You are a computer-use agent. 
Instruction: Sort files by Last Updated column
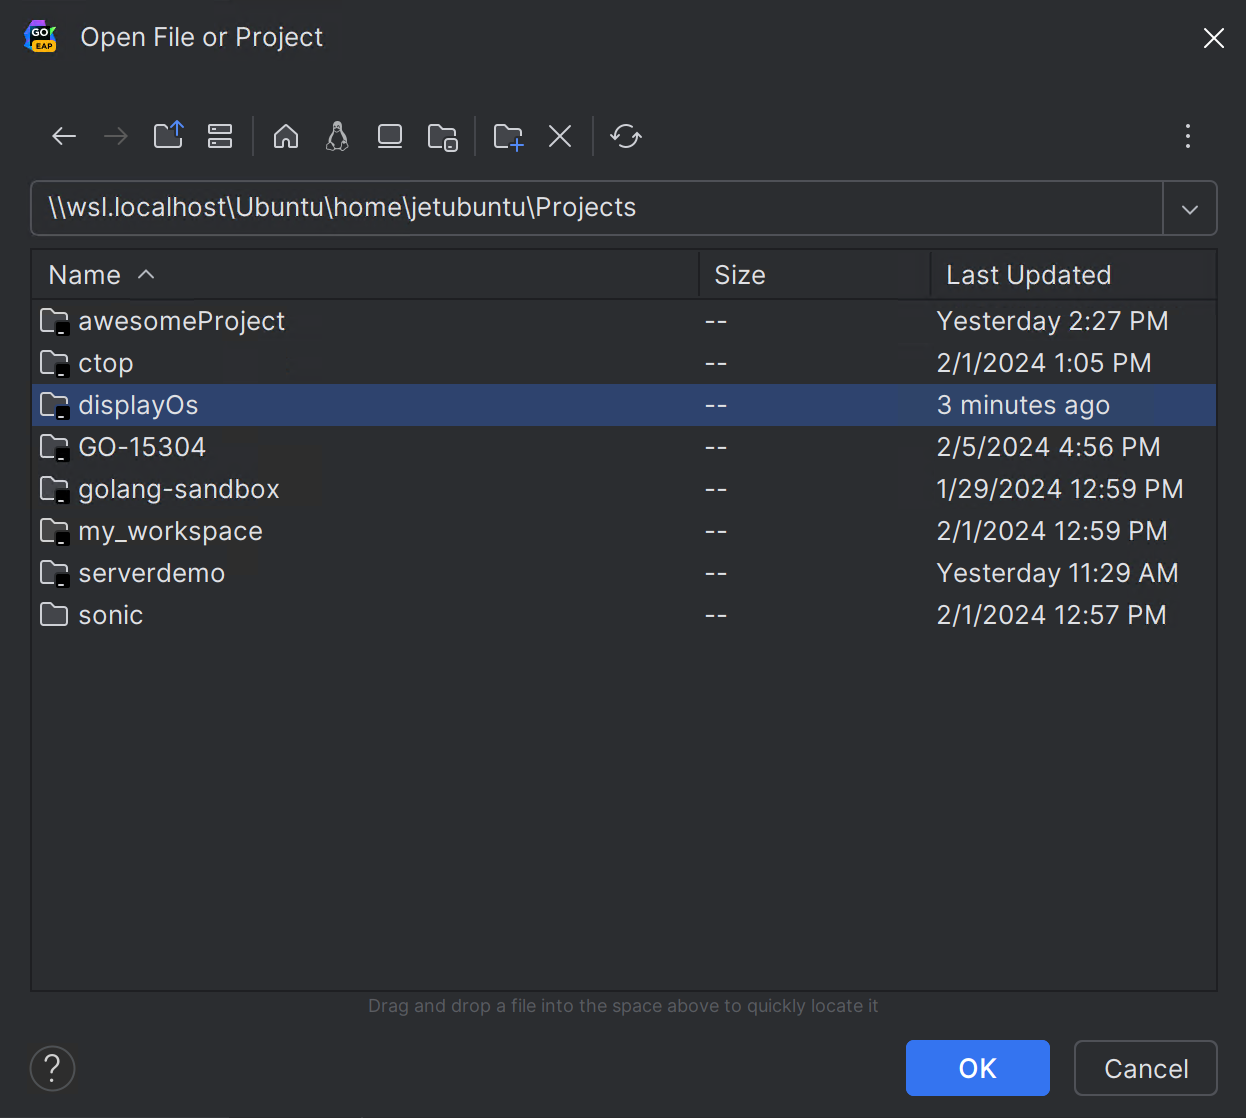(x=1027, y=274)
